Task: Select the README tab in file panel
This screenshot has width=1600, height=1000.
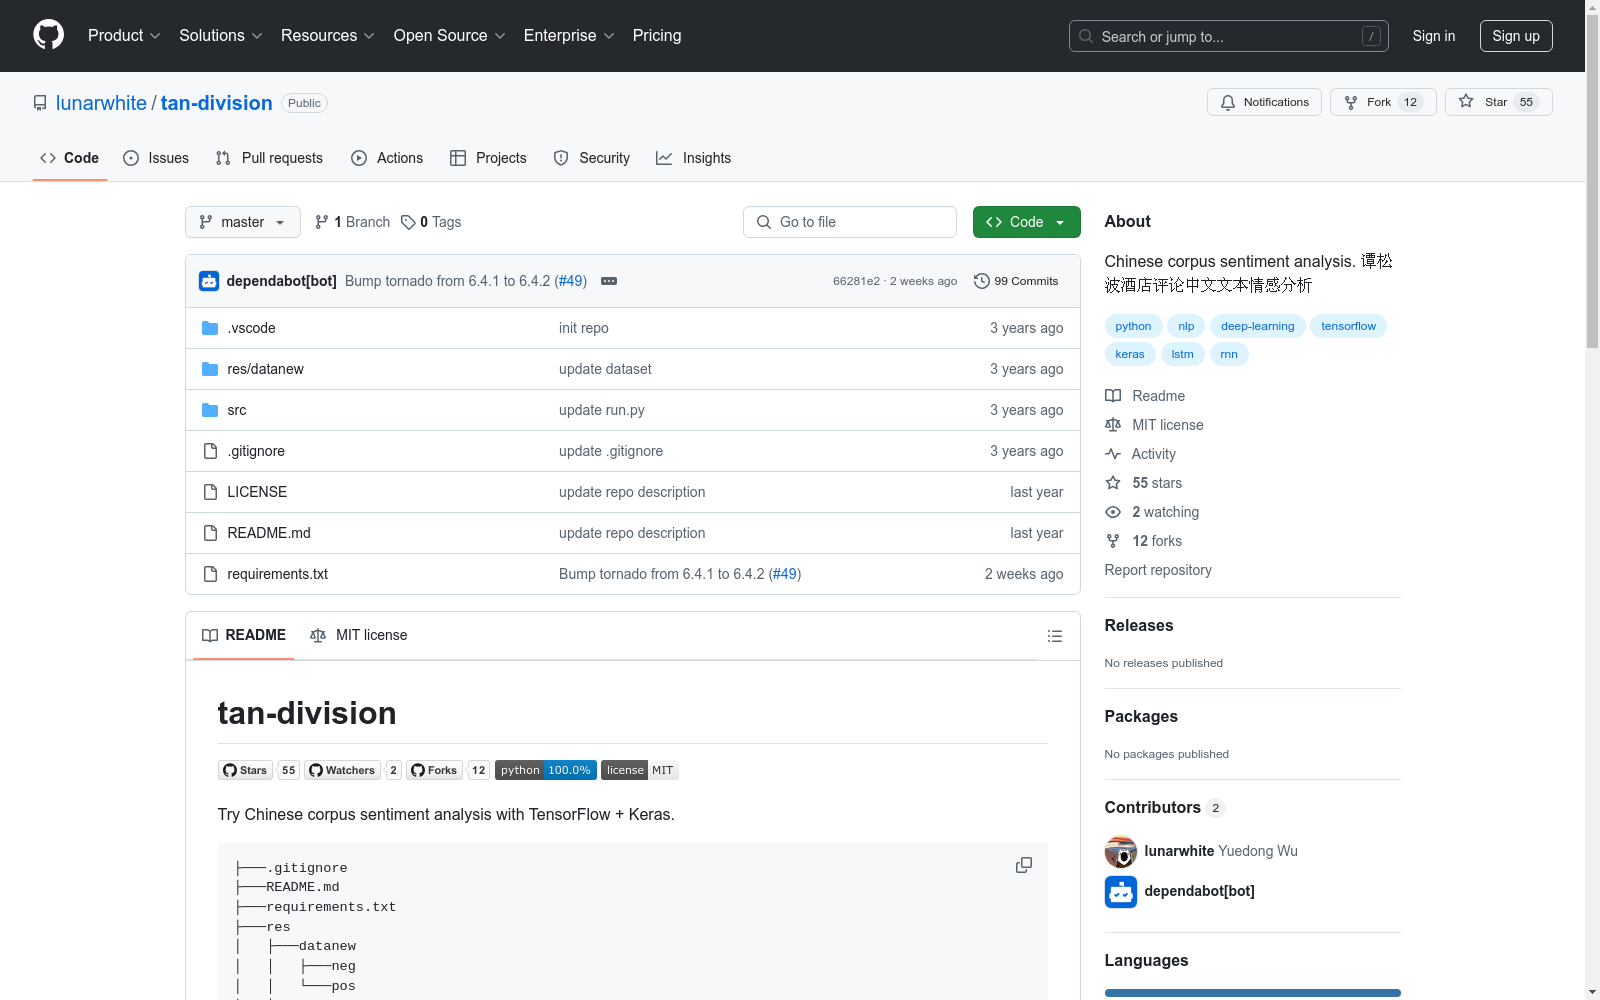Action: pyautogui.click(x=244, y=635)
